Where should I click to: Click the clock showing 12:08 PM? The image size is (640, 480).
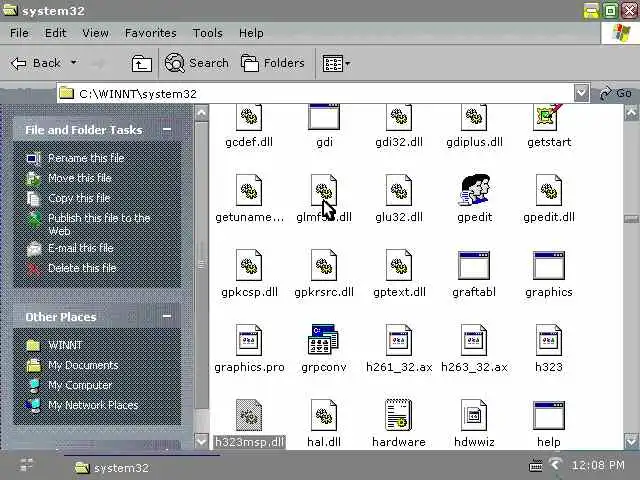(x=598, y=465)
